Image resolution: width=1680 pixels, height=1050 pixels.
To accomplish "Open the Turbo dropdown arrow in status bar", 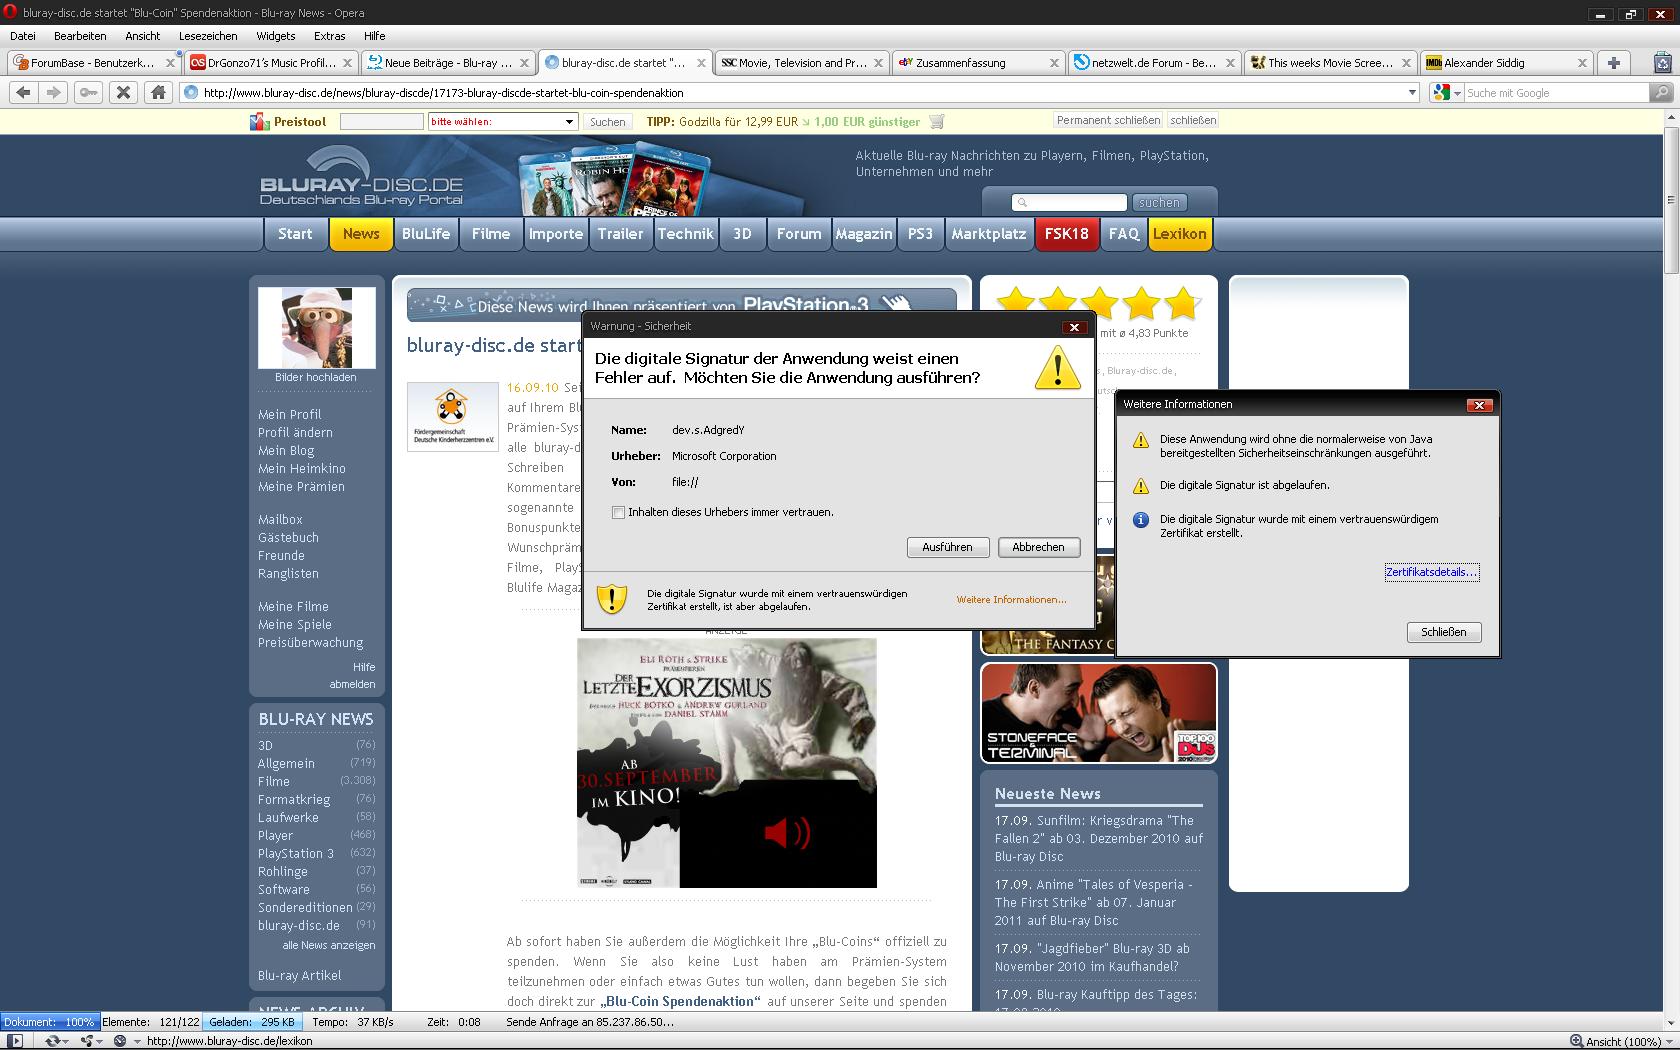I will [135, 1041].
